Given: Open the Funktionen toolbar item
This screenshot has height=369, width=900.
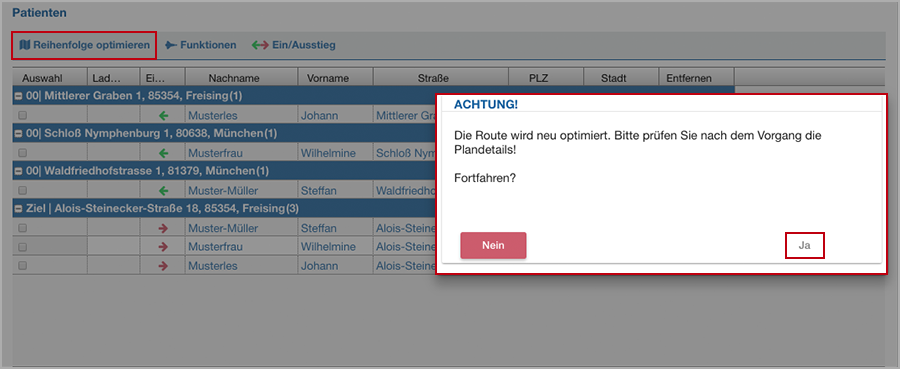Looking at the screenshot, I should [x=200, y=45].
